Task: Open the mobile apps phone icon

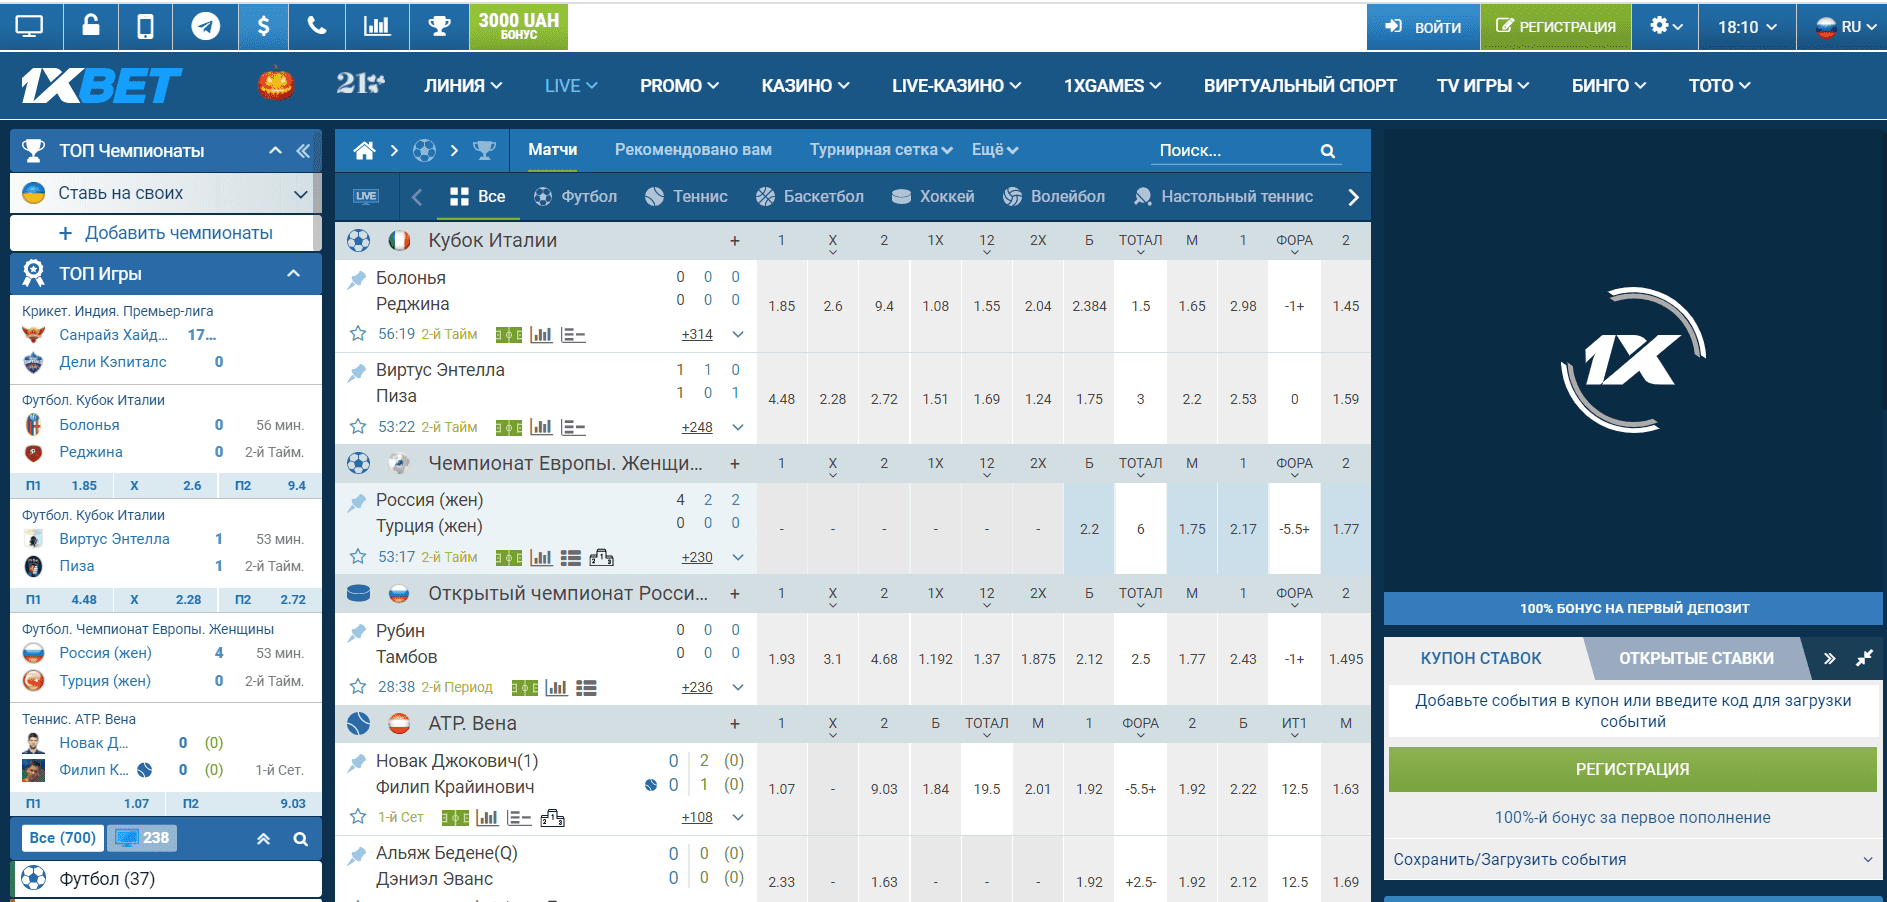Action: (145, 26)
